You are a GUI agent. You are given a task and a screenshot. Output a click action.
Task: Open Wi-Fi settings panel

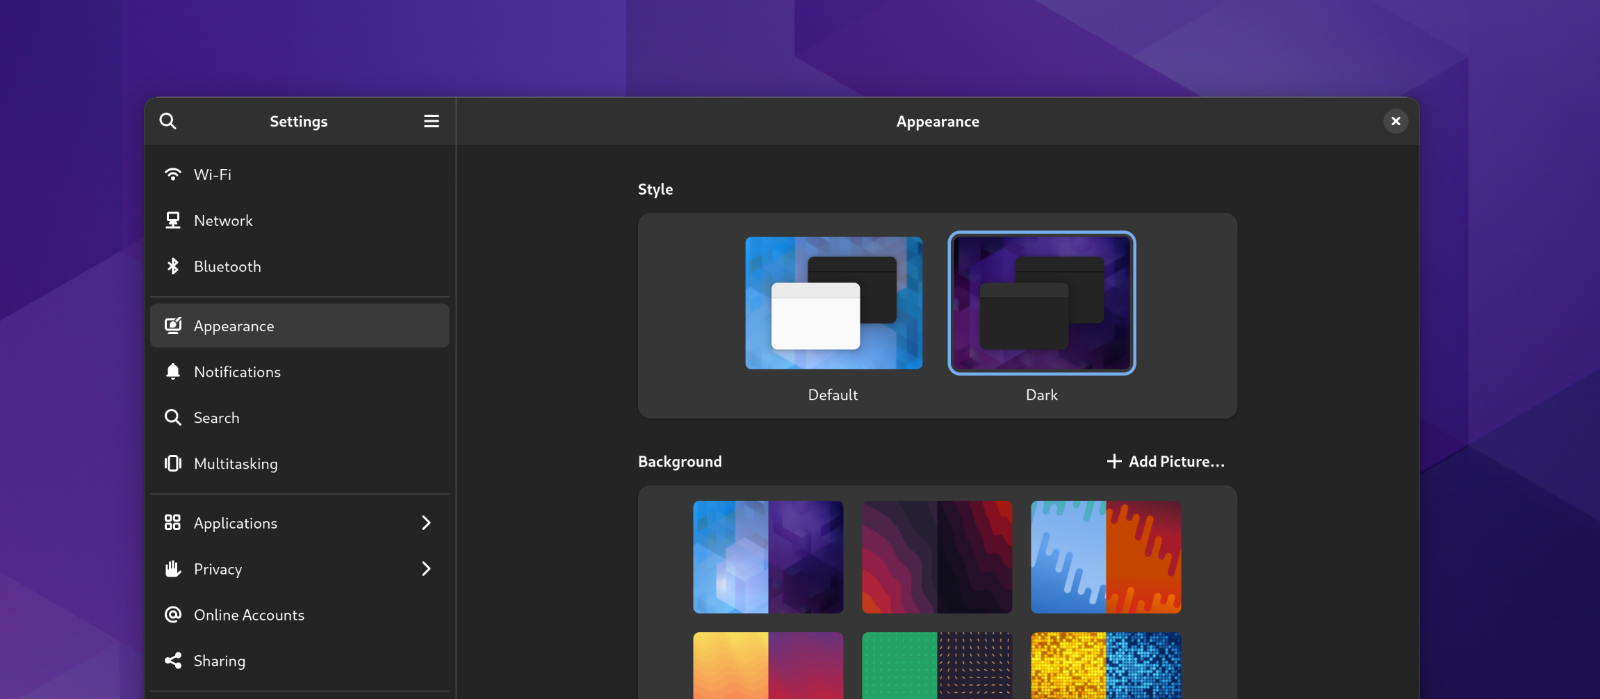[x=300, y=174]
